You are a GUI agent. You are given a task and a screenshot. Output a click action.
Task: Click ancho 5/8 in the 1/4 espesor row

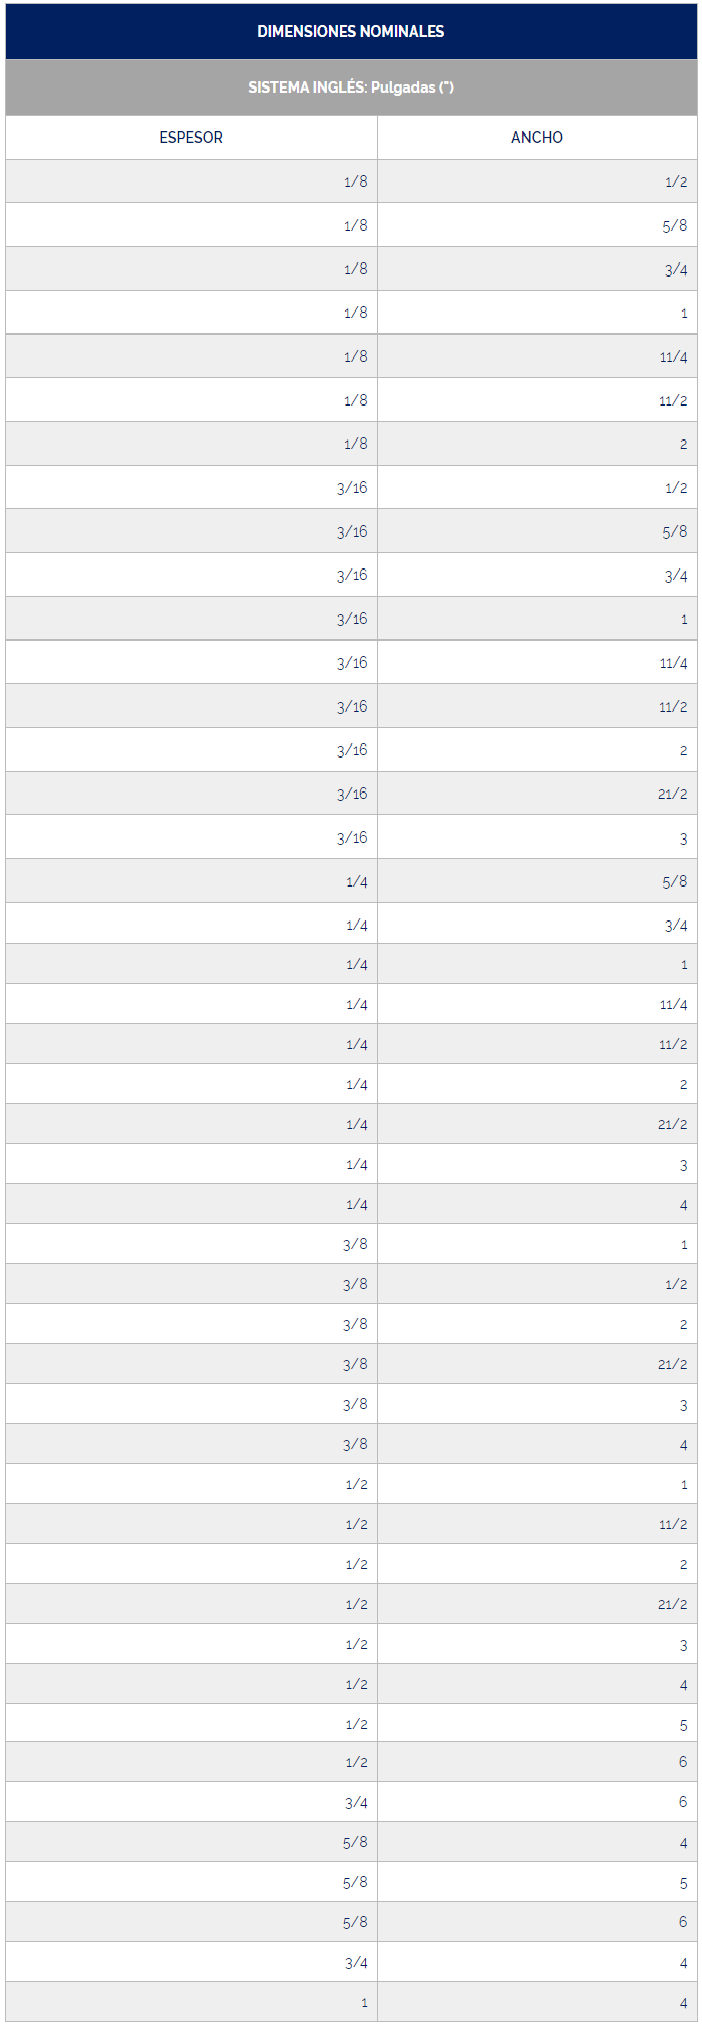(675, 882)
